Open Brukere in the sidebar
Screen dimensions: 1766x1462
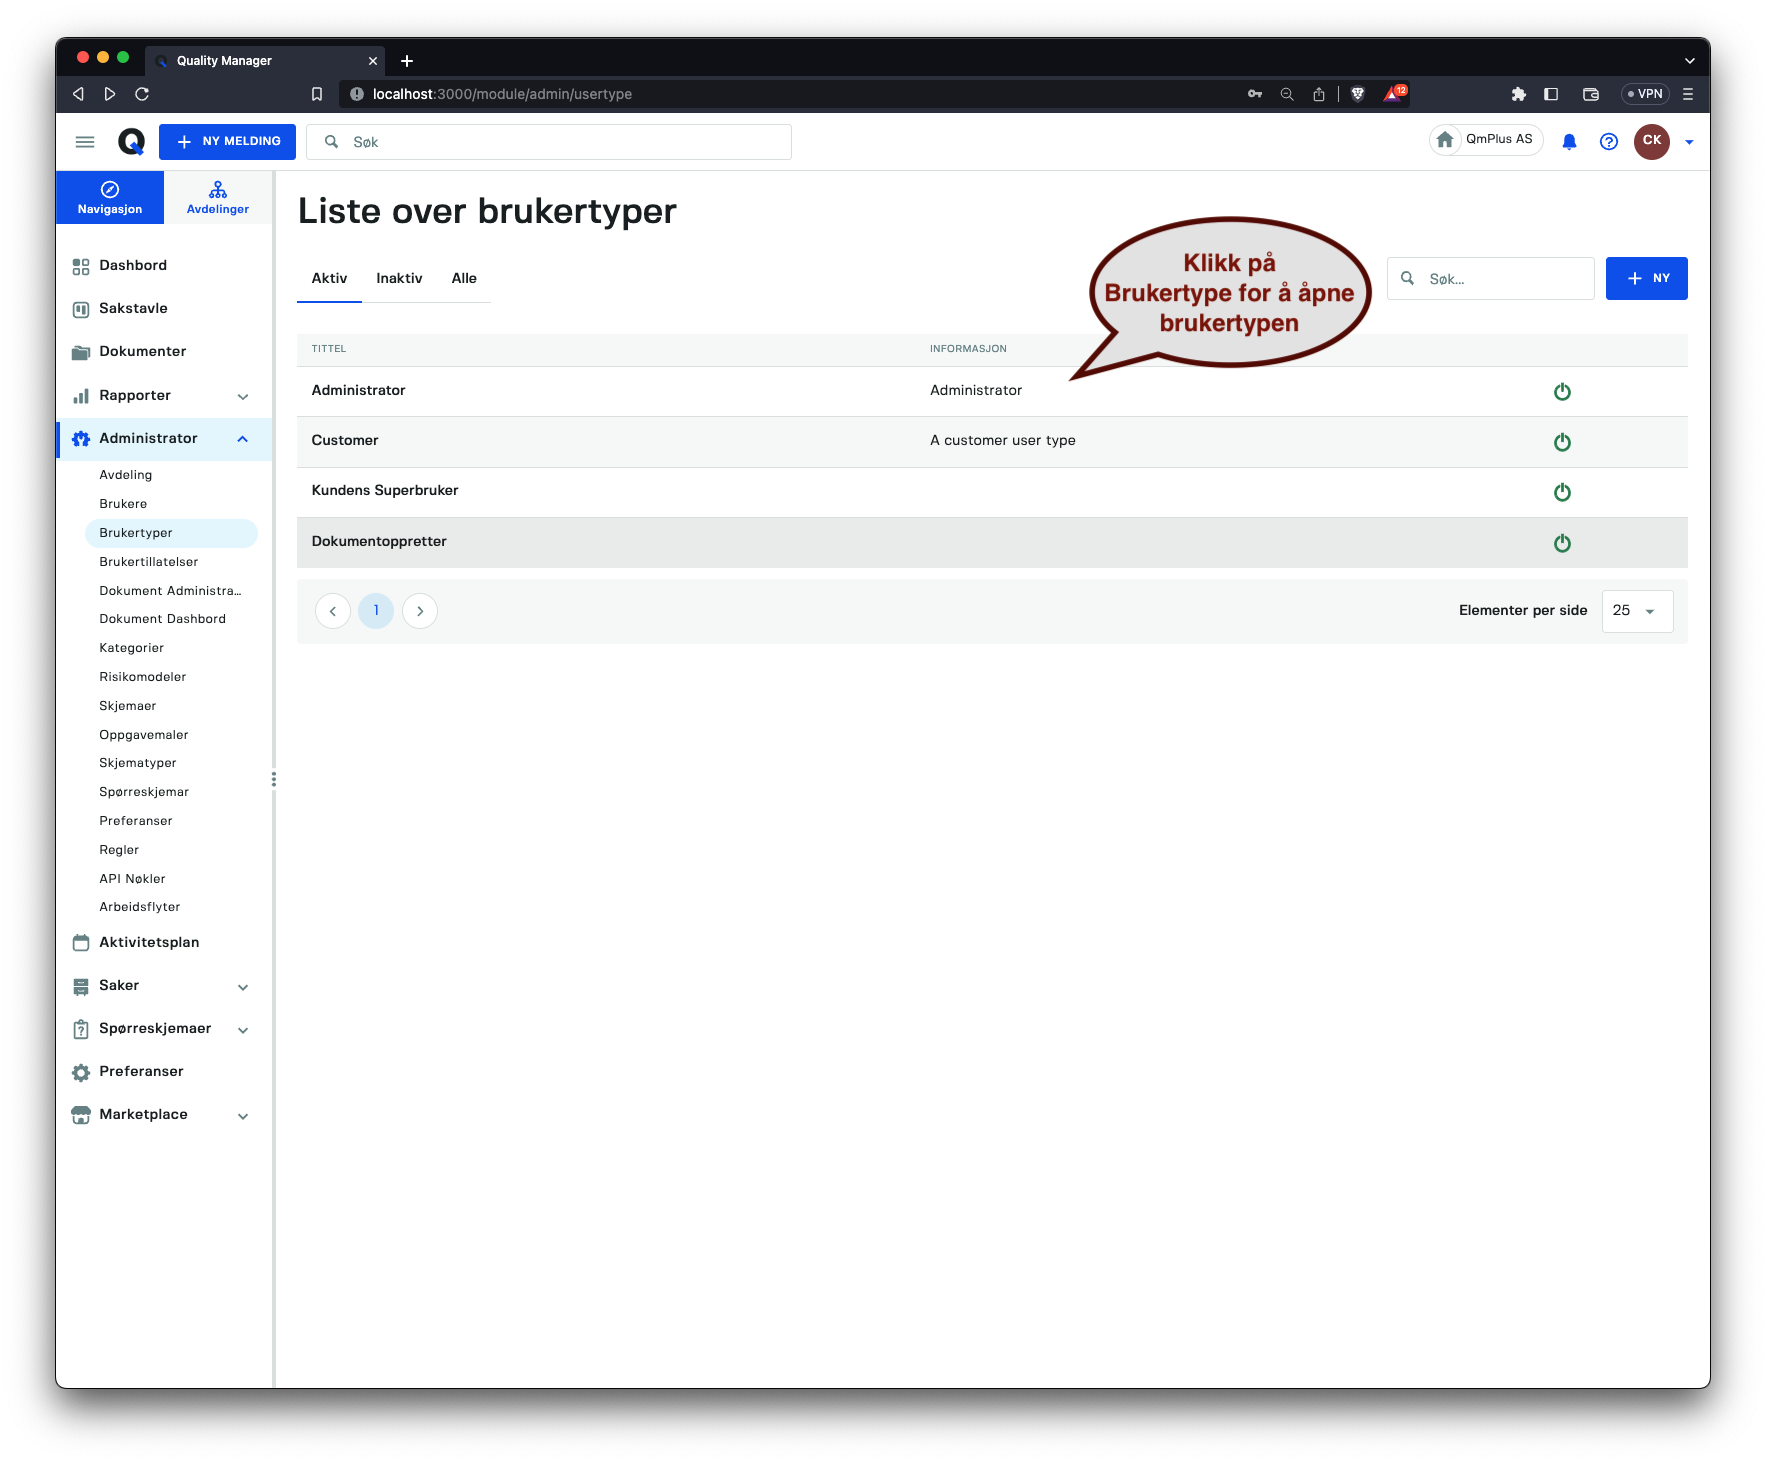point(123,504)
